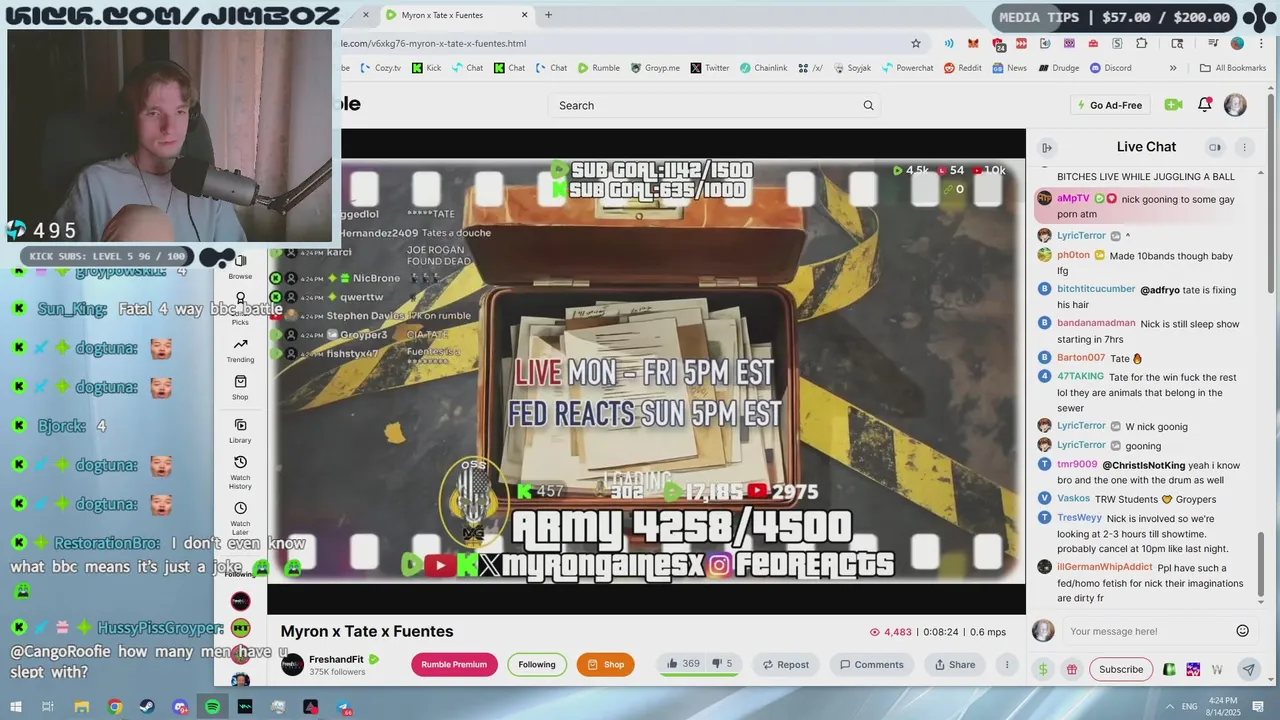Click the orange Shop button

coord(605,664)
